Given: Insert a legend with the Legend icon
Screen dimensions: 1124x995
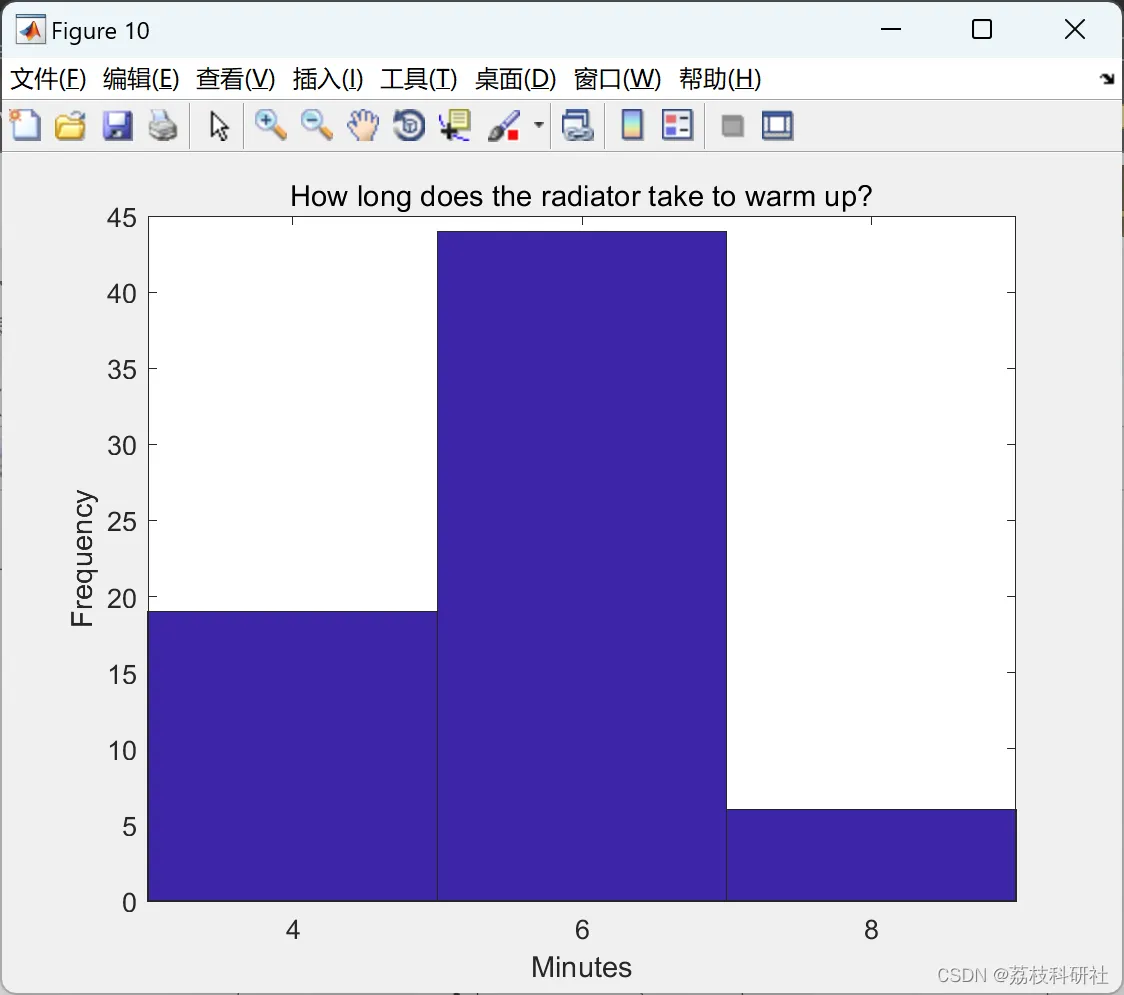Looking at the screenshot, I should coord(677,125).
